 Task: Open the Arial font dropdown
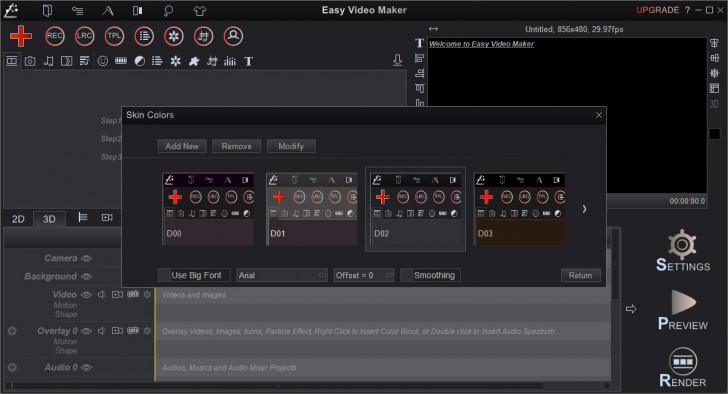pos(282,275)
